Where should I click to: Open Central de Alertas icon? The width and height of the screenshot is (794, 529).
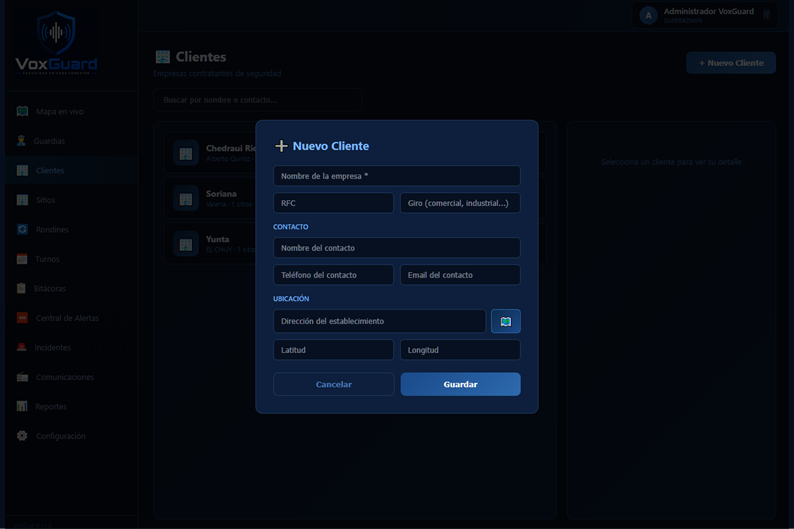22,318
